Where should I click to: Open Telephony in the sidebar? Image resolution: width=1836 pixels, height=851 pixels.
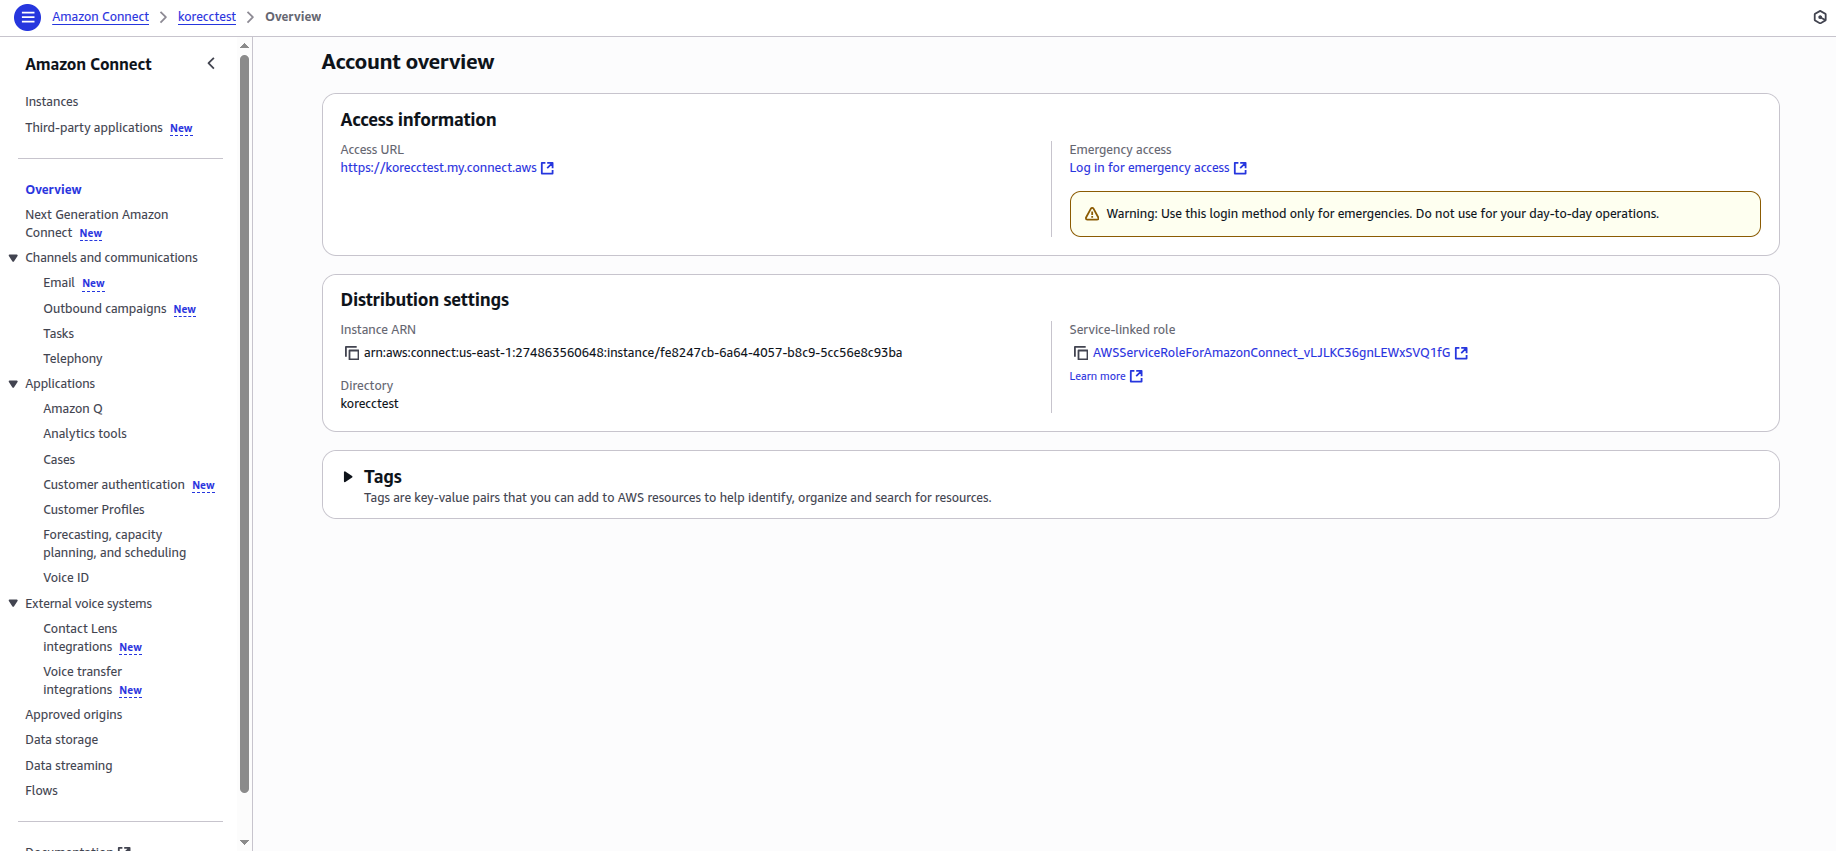pos(72,359)
